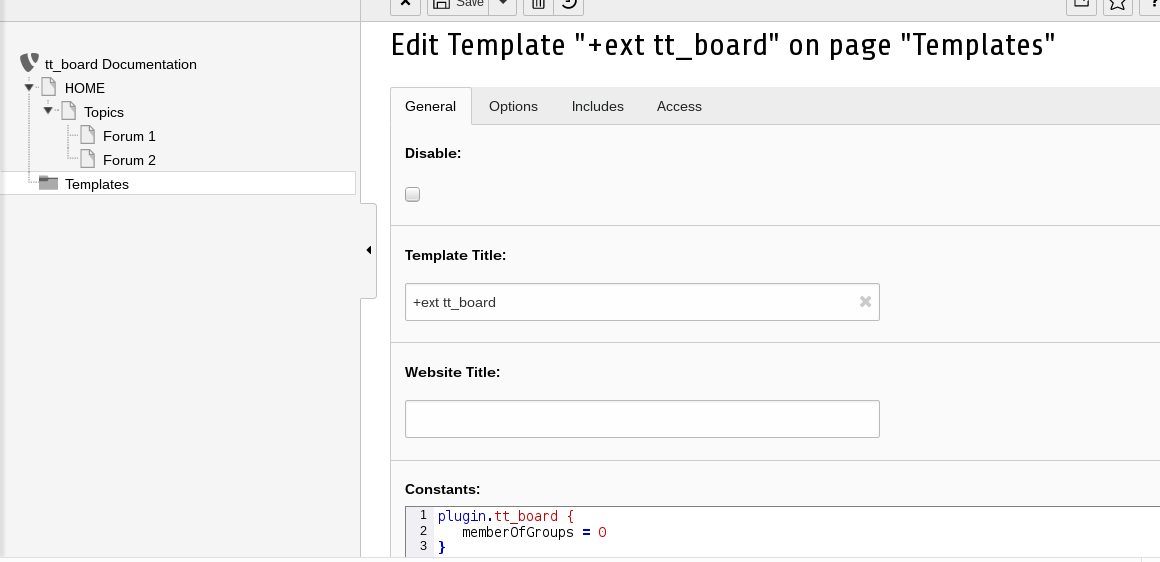Collapse the navigation pane with arrow handle
This screenshot has height=562, width=1160.
[368, 250]
